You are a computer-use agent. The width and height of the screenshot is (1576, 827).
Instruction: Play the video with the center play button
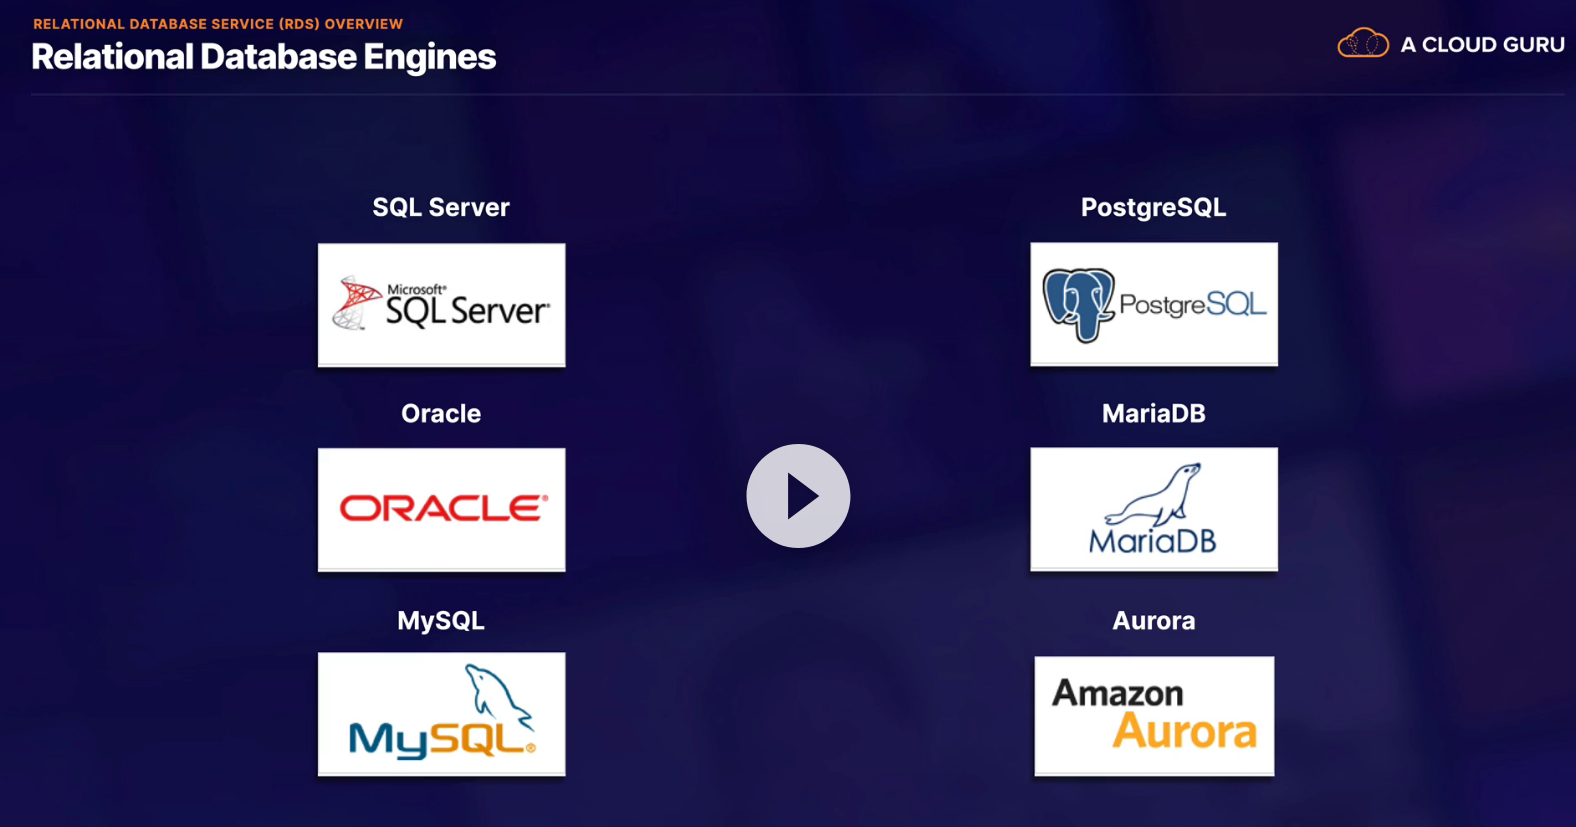pos(798,496)
